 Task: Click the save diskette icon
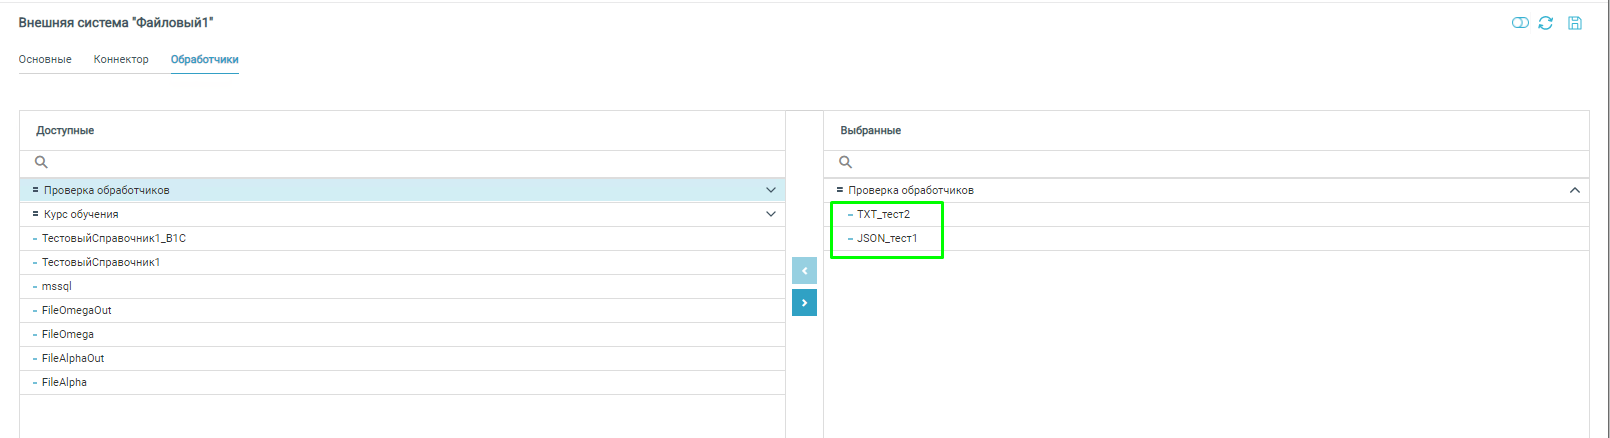1575,23
